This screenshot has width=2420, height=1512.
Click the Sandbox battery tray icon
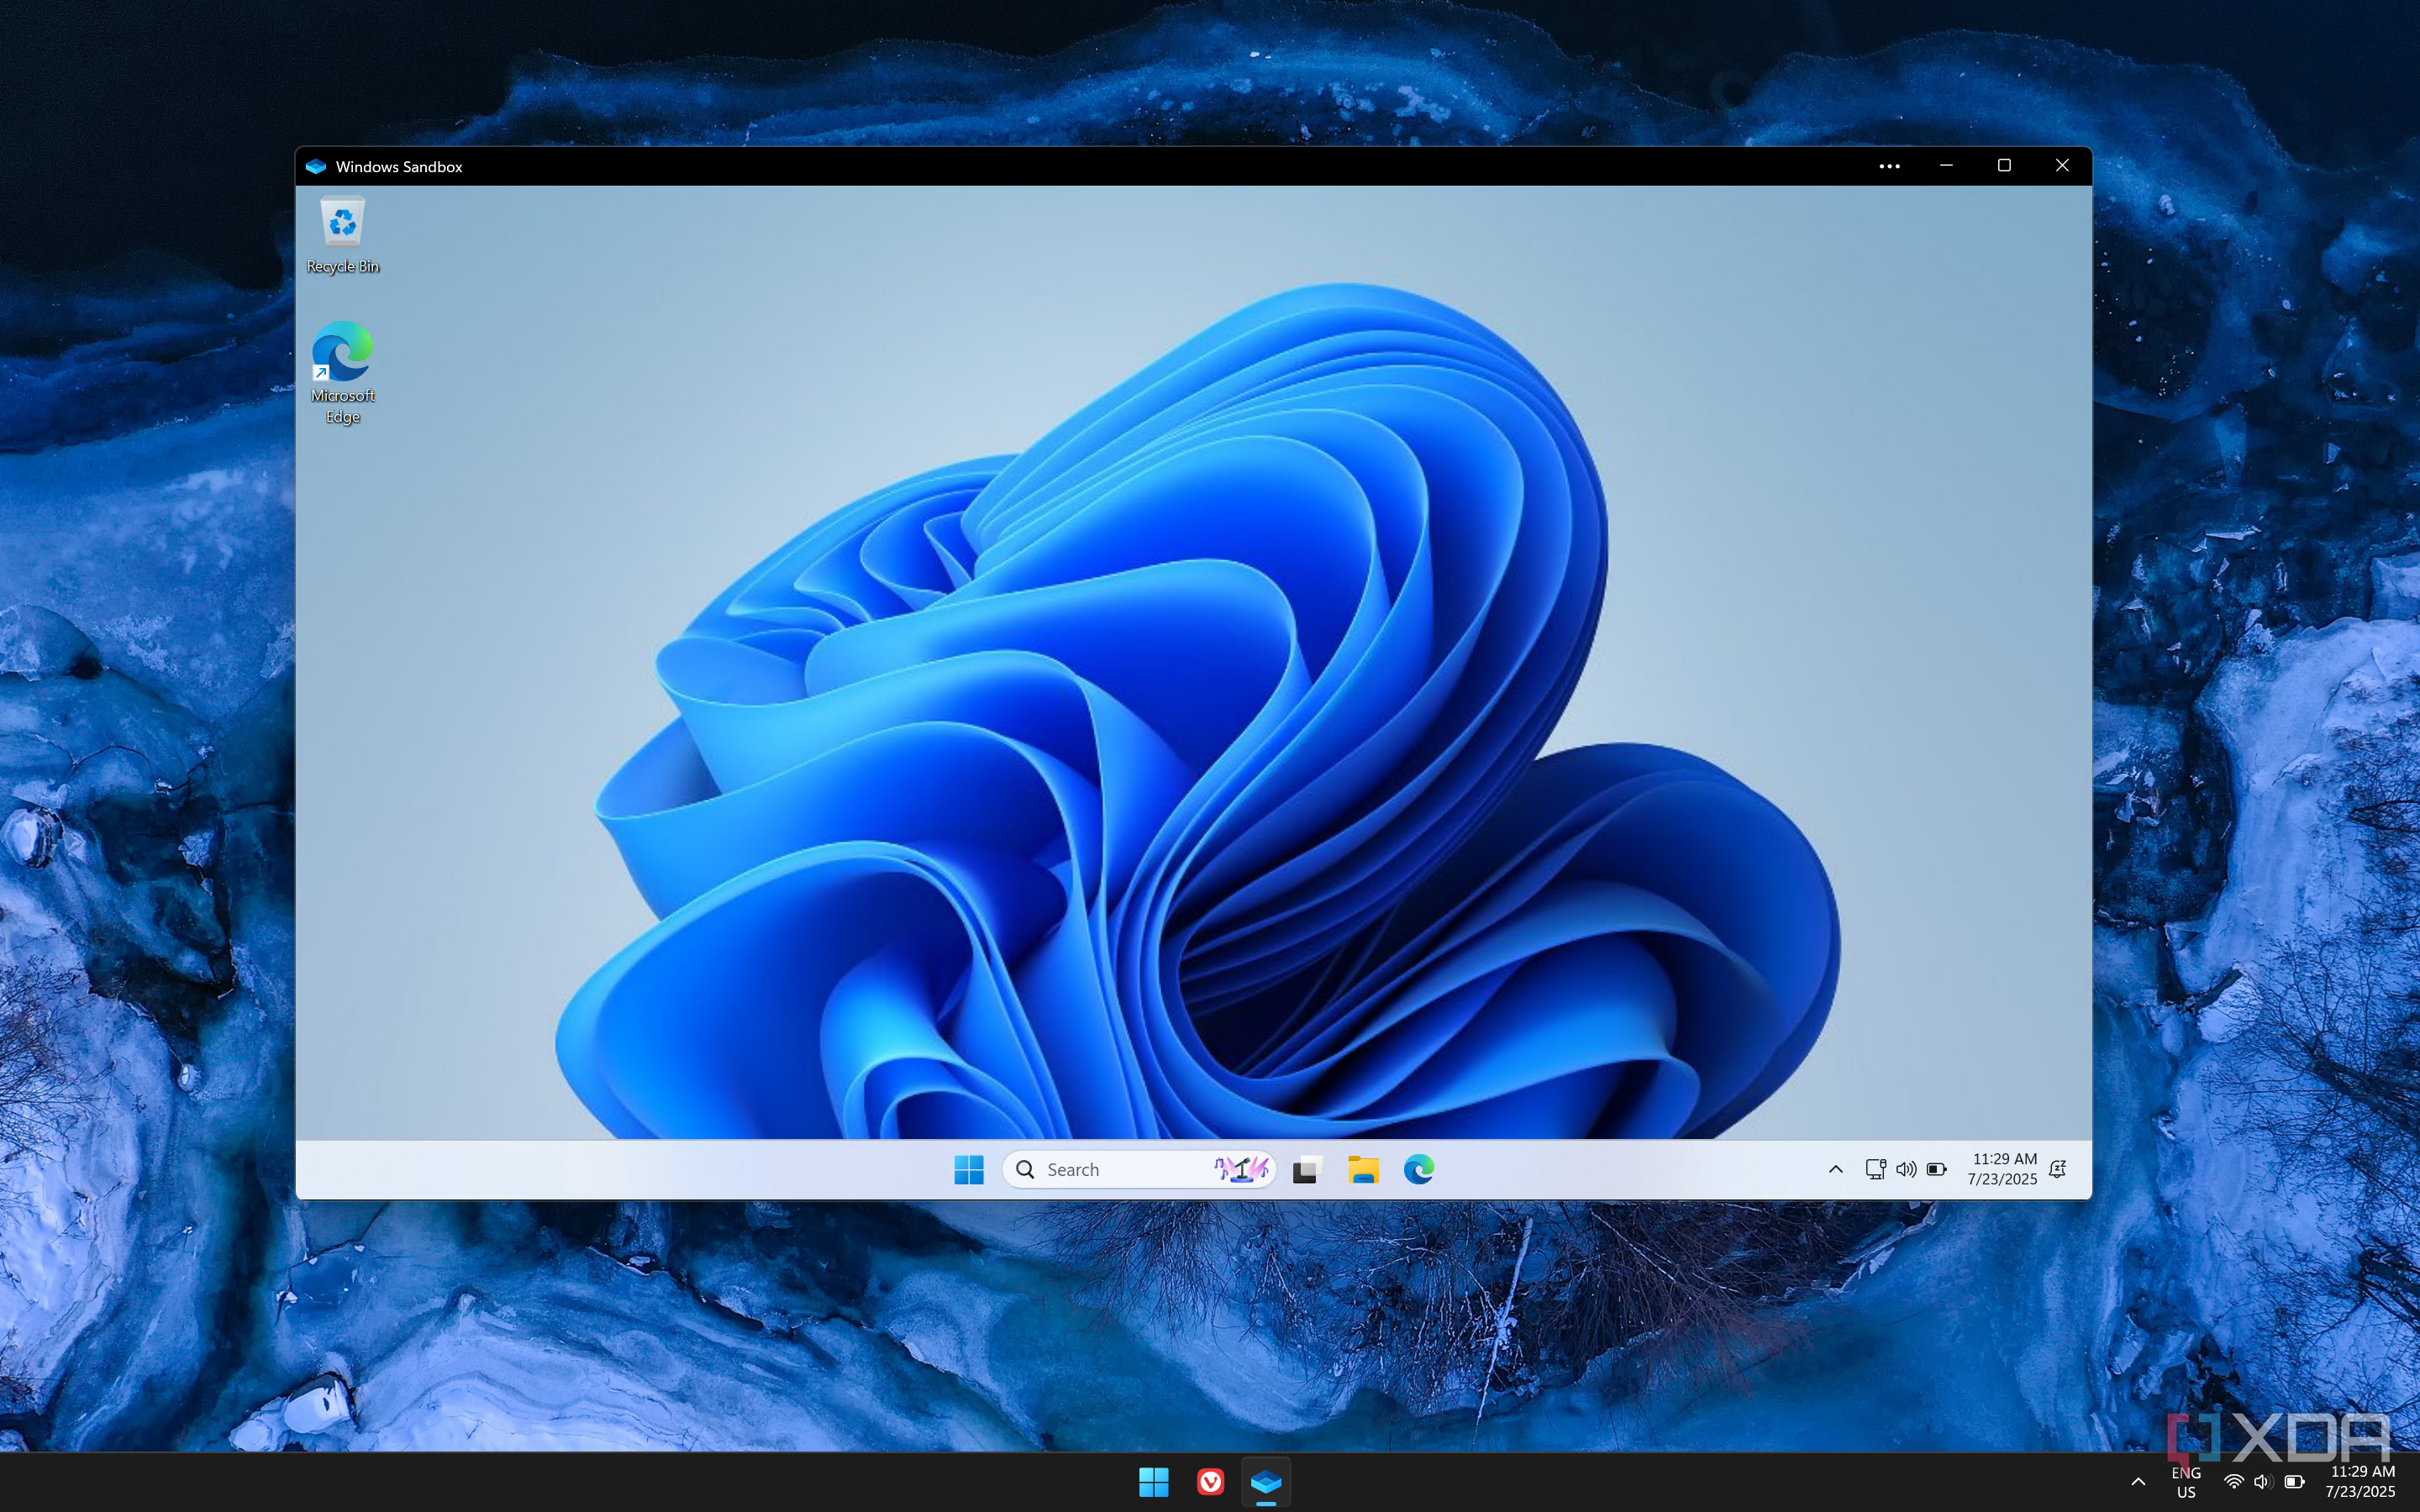(x=1937, y=1169)
